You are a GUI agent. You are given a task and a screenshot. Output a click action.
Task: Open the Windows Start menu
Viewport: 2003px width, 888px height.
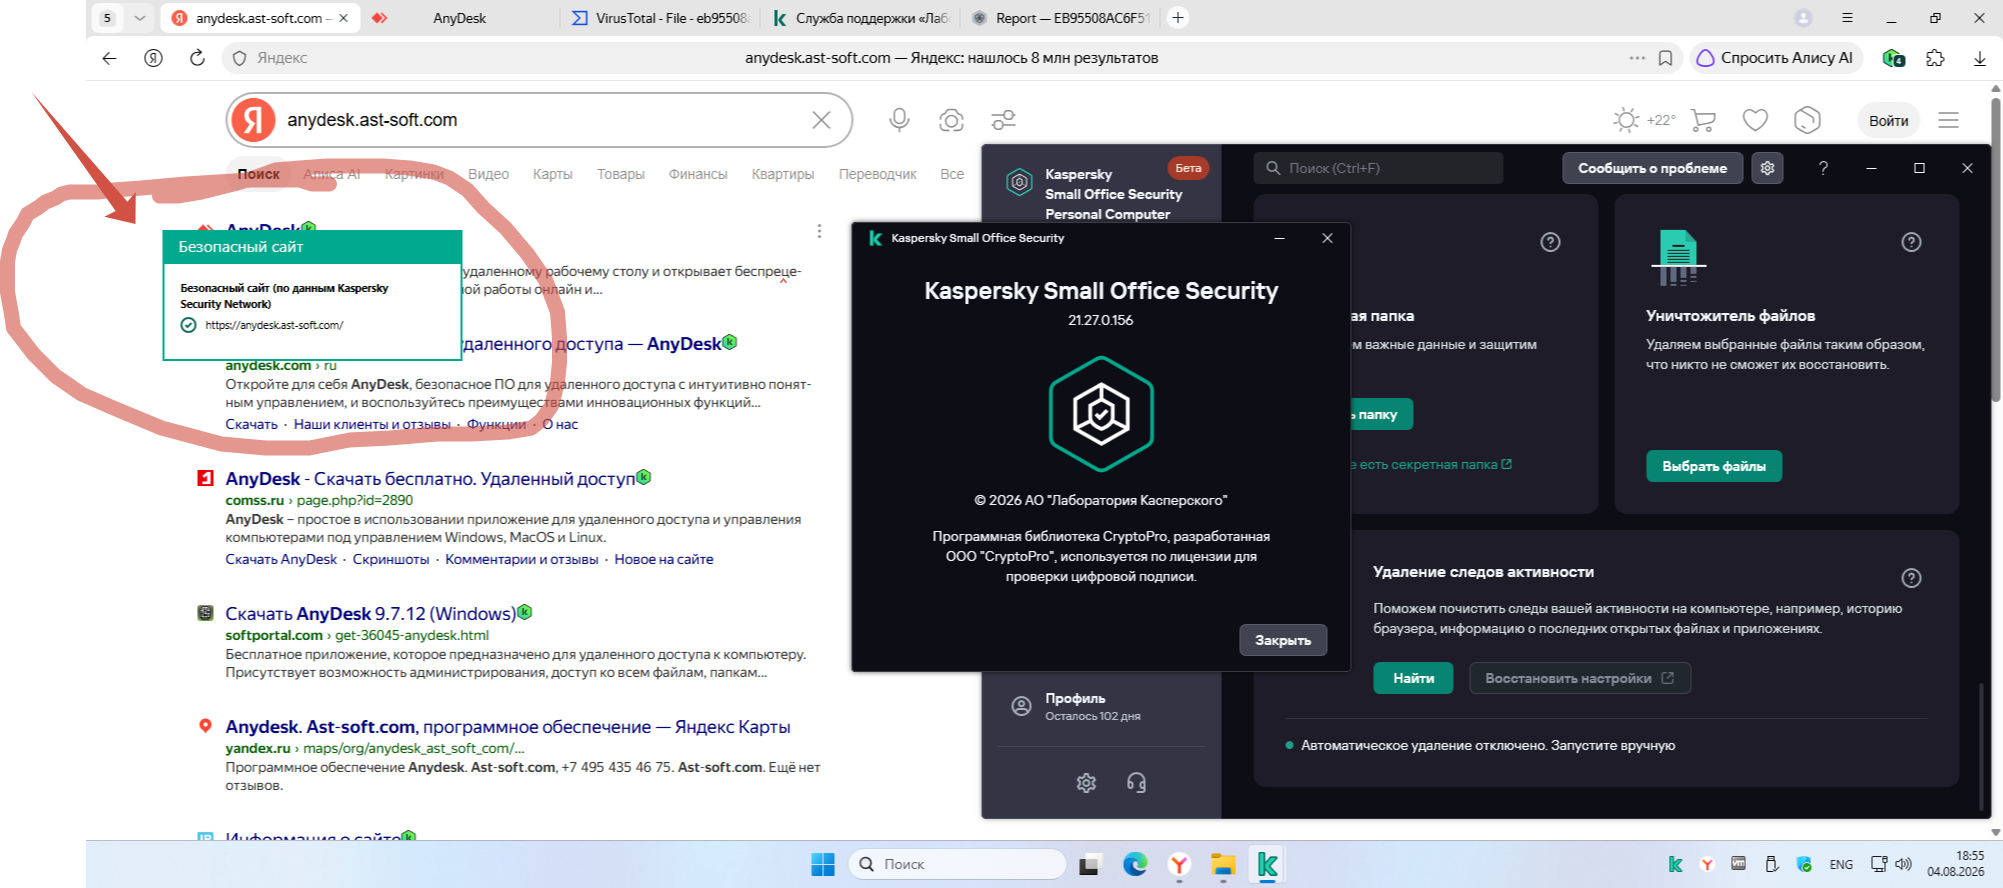[823, 864]
